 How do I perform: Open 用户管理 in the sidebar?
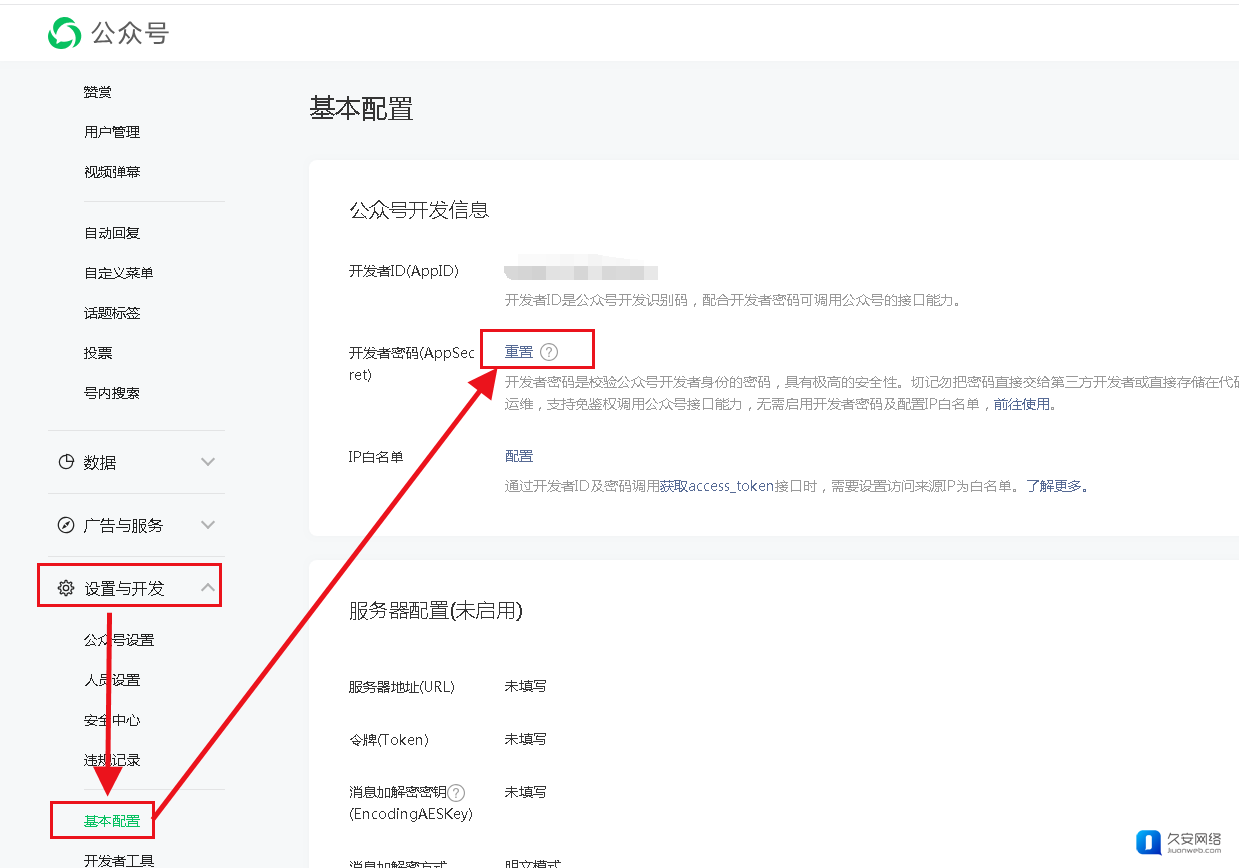pos(112,132)
